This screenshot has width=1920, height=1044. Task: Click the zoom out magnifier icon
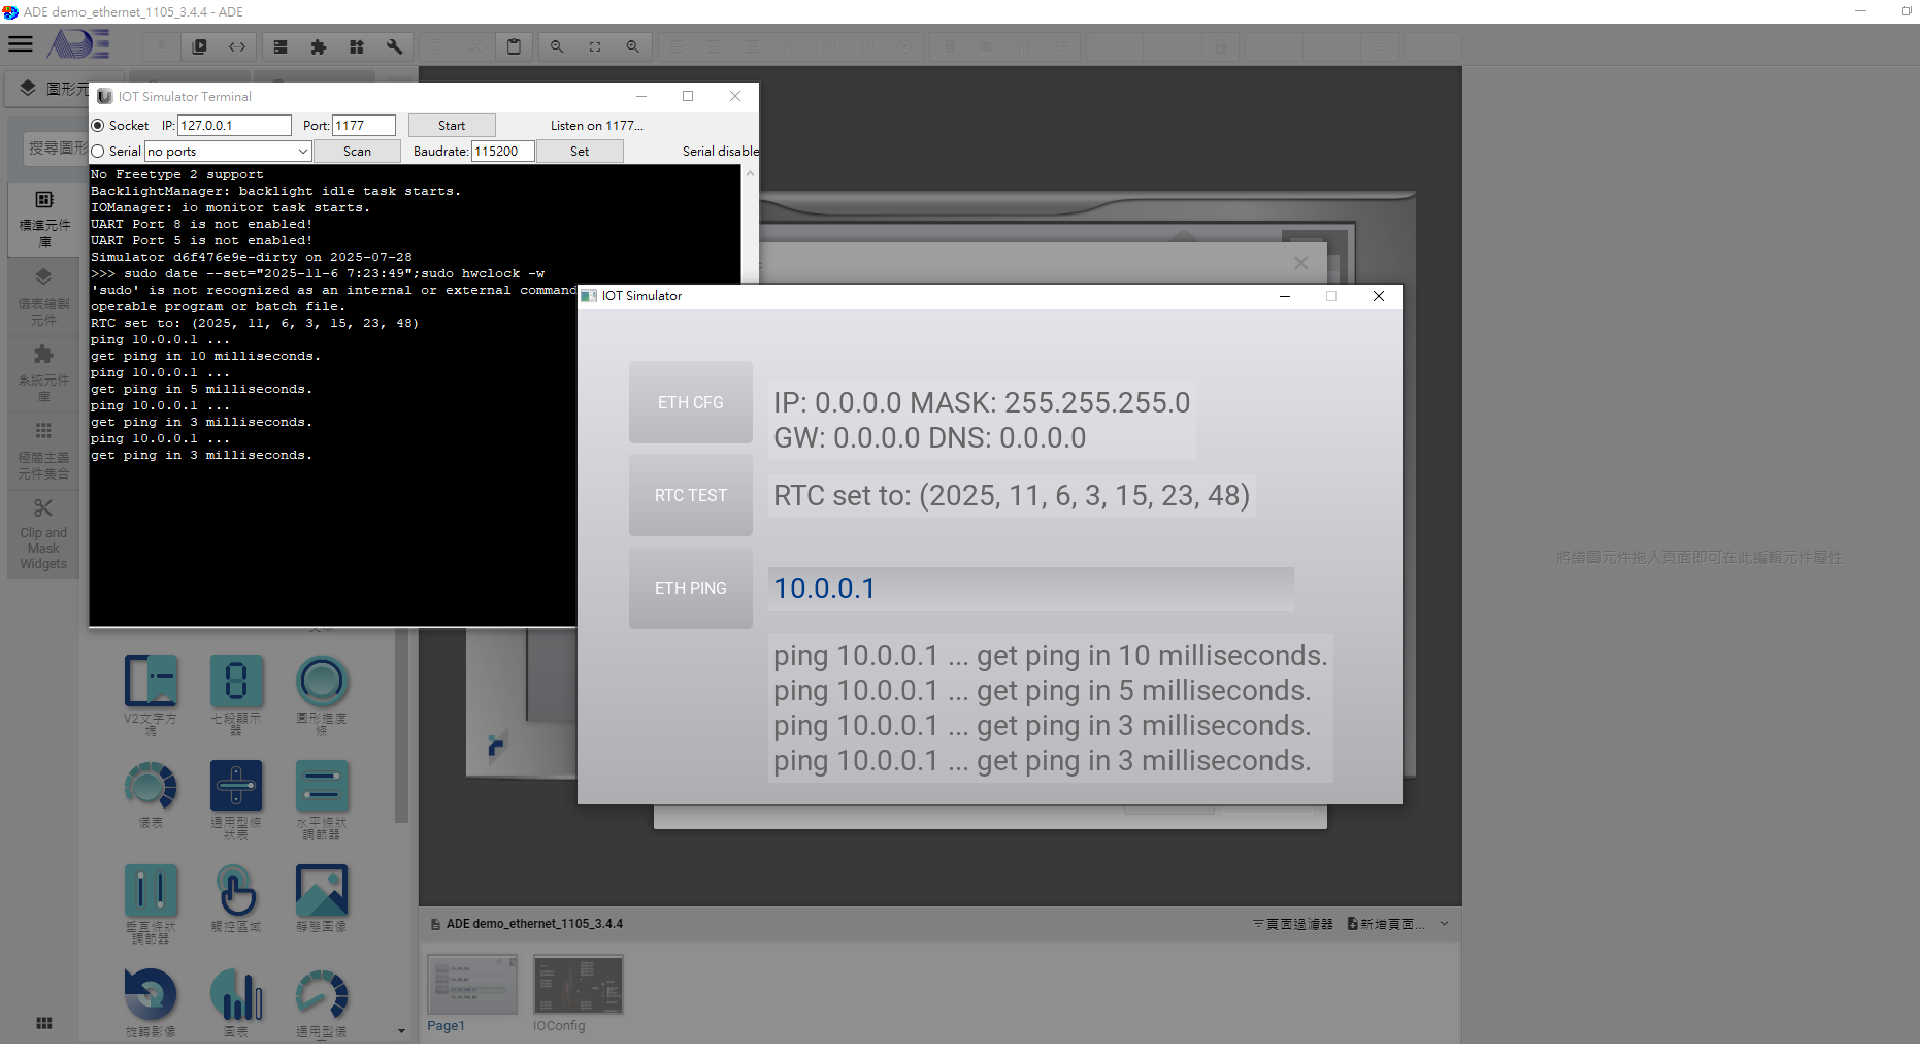click(x=557, y=47)
